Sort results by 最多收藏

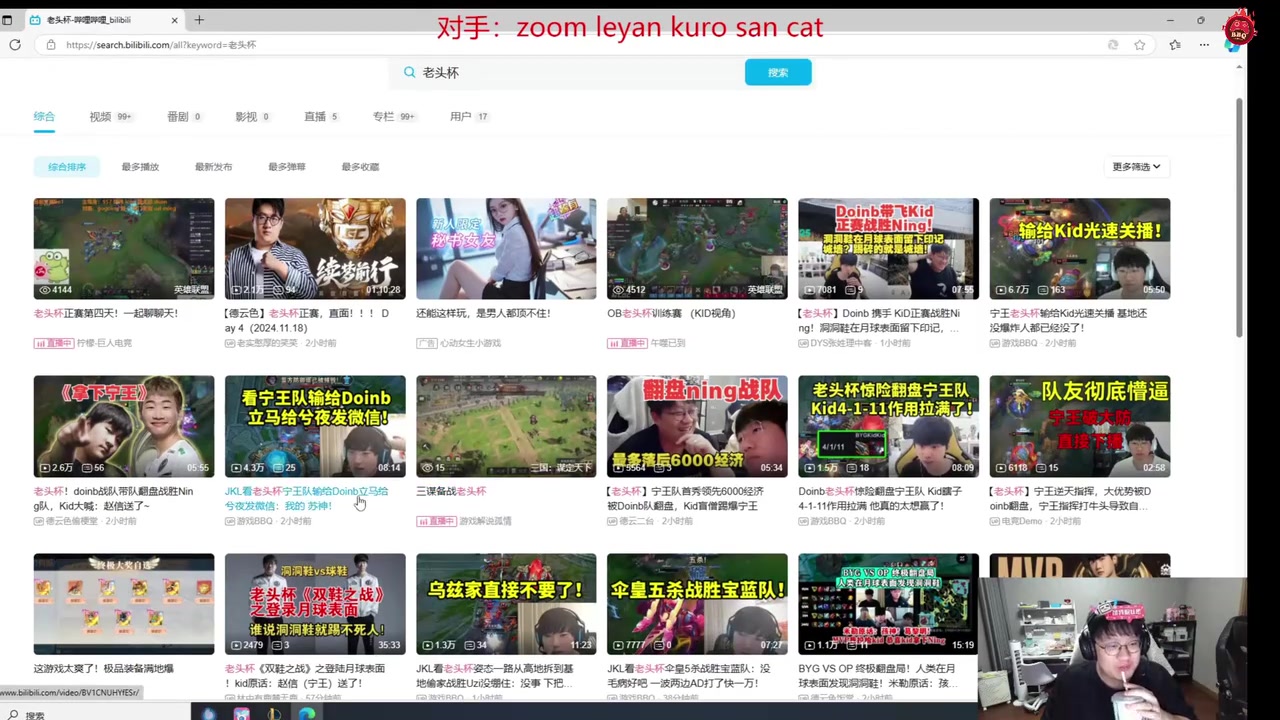[360, 167]
